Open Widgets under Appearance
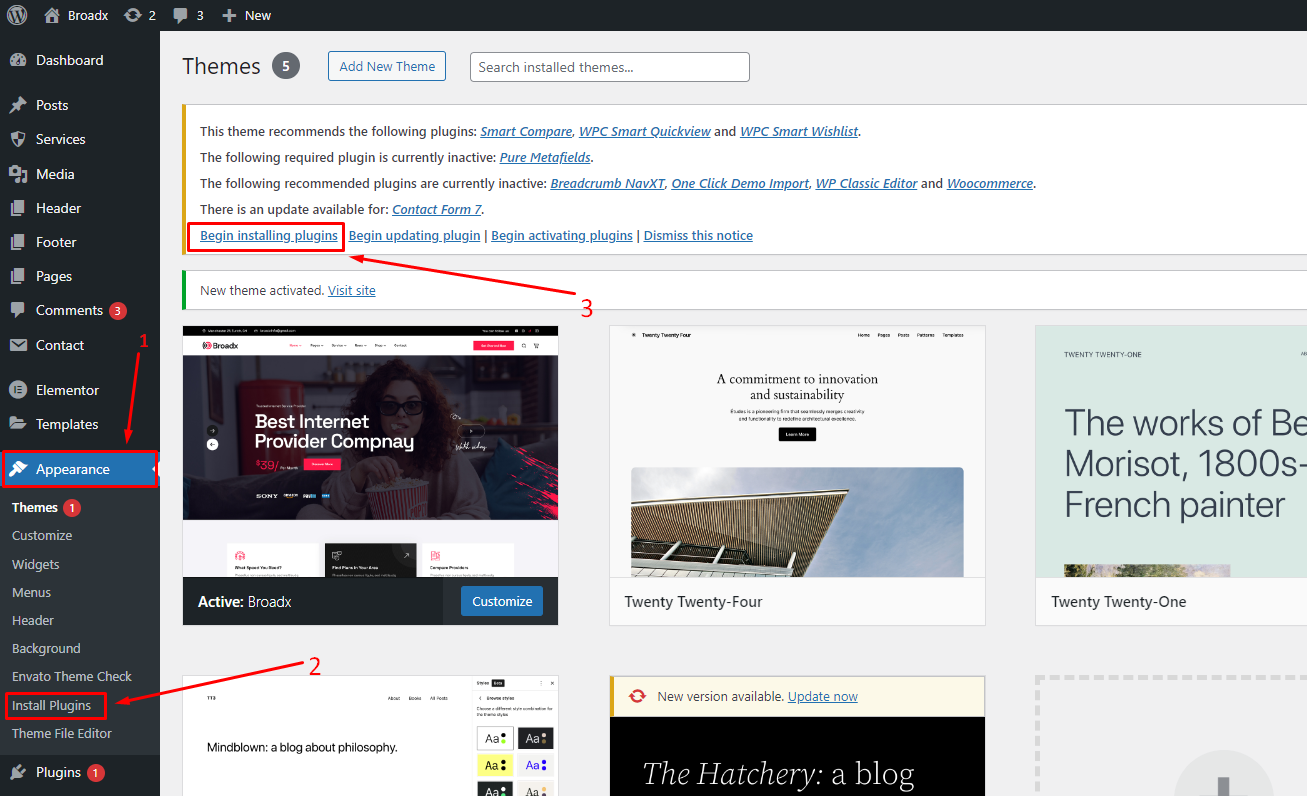 pyautogui.click(x=36, y=564)
